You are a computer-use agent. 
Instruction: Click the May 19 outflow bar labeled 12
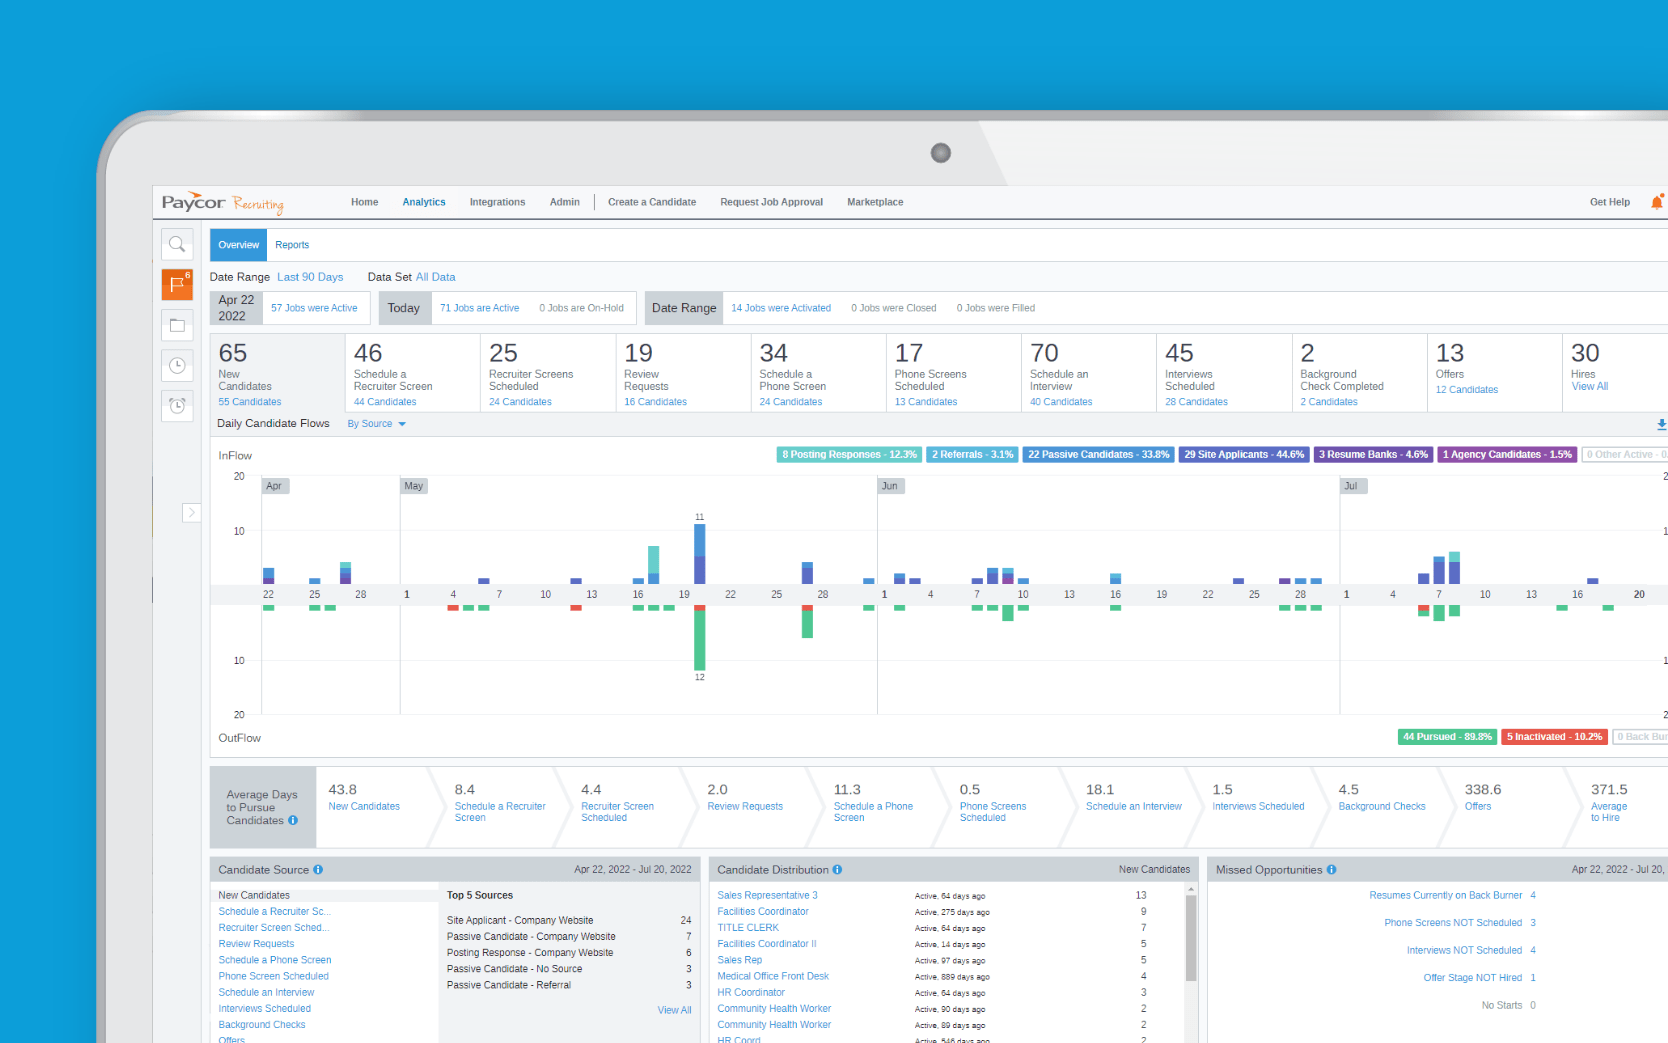[x=700, y=637]
